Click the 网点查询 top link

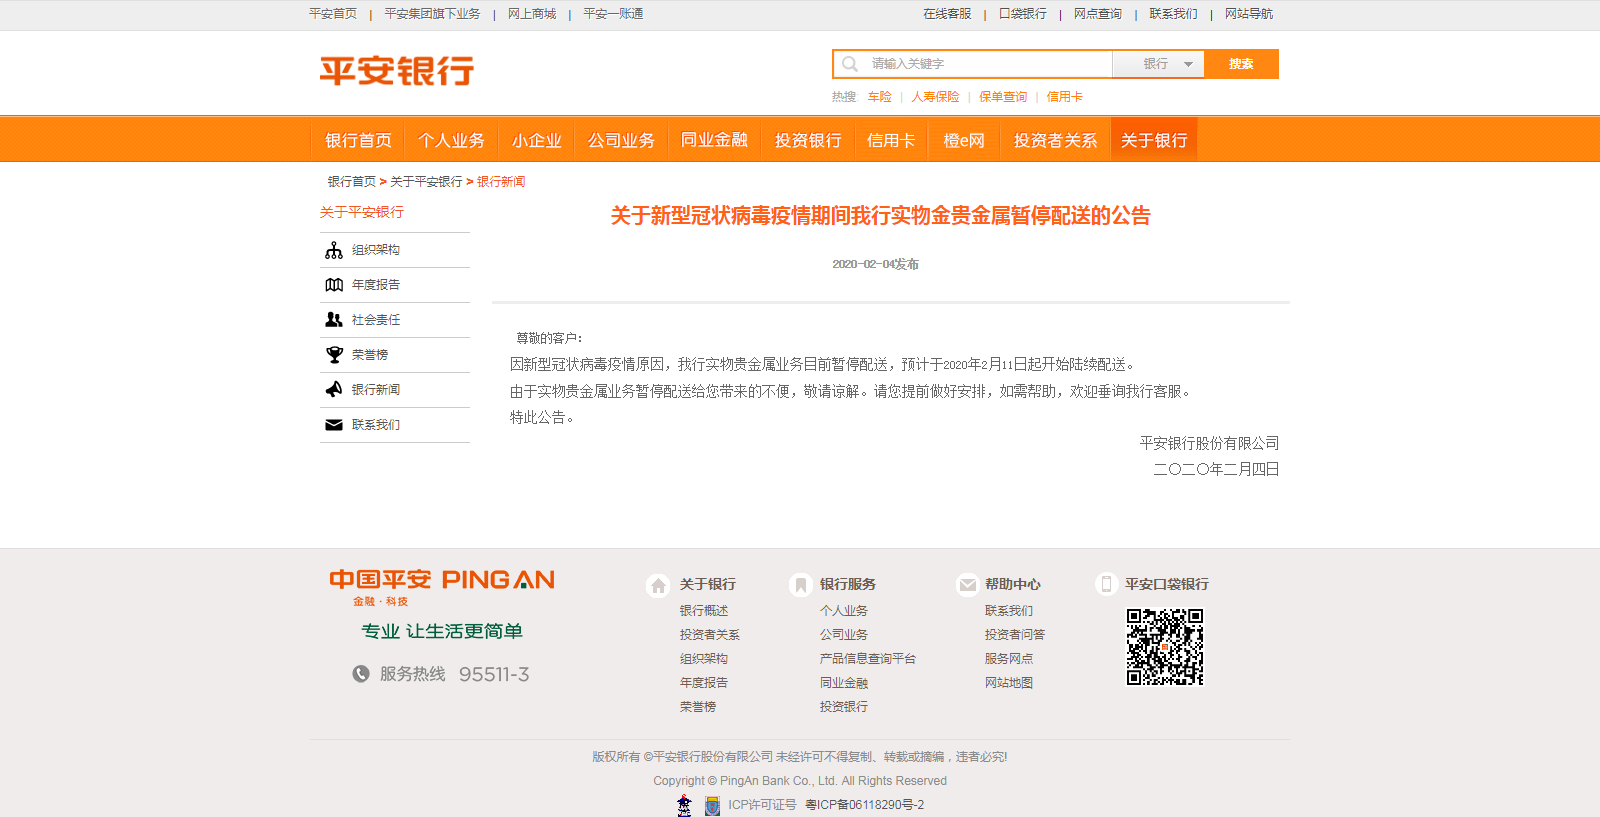click(1098, 14)
